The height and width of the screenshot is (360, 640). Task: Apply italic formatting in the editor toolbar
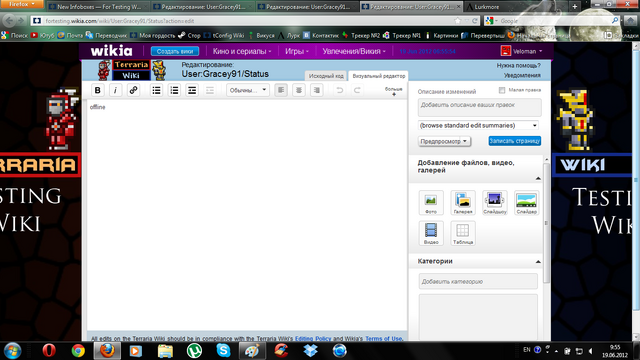pyautogui.click(x=116, y=90)
